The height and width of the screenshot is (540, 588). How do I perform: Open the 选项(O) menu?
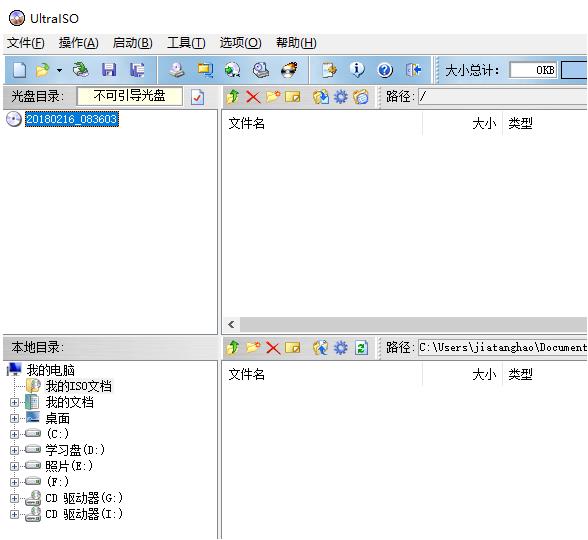coord(240,43)
